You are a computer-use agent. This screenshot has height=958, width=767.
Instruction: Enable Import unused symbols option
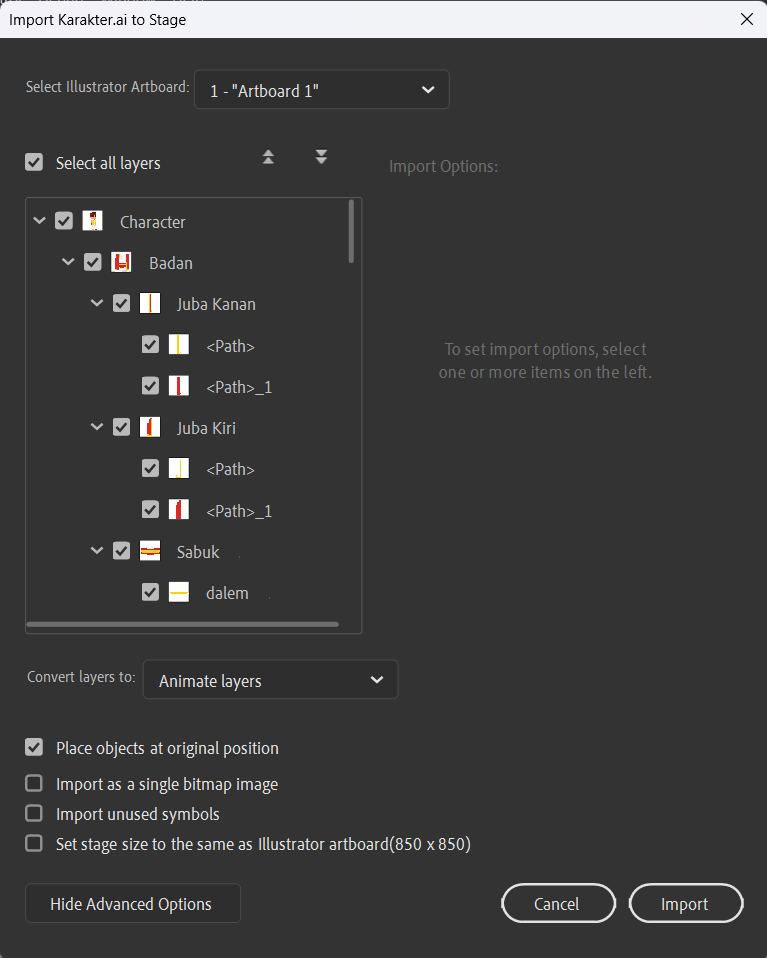coord(34,813)
